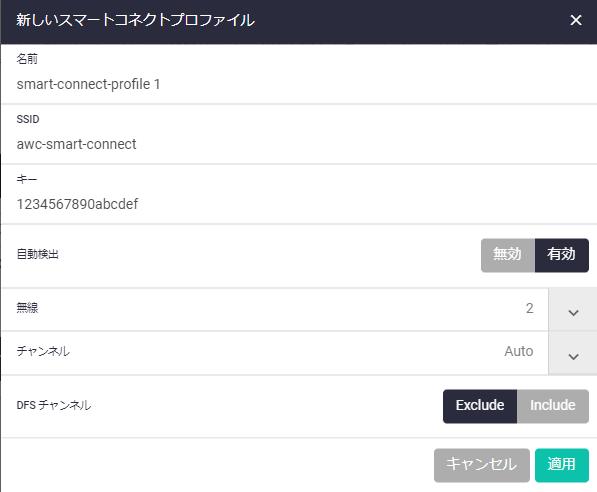The height and width of the screenshot is (492, 597).
Task: Click the 自動検出 row label
Action: [38, 254]
